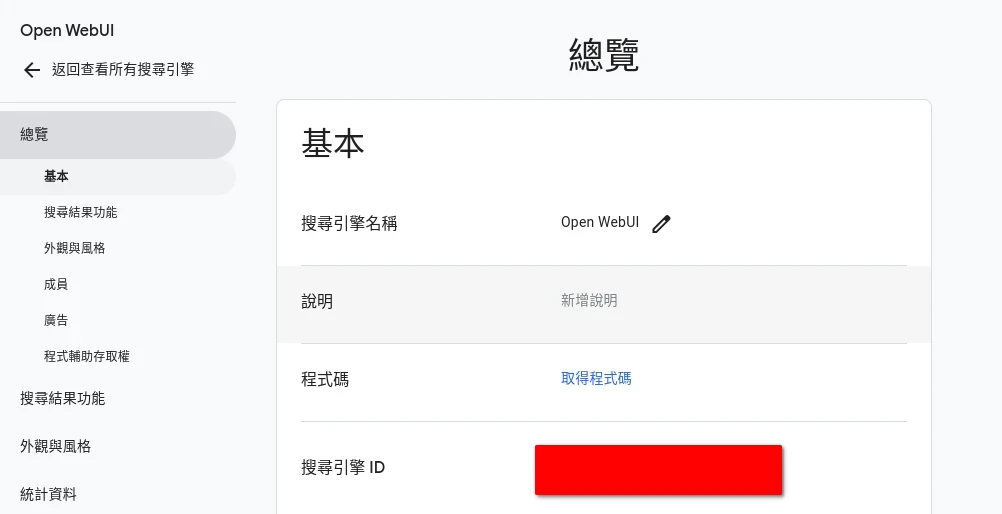Select 總覽 in the sidebar
Viewport: 1002px width, 514px height.
point(34,135)
